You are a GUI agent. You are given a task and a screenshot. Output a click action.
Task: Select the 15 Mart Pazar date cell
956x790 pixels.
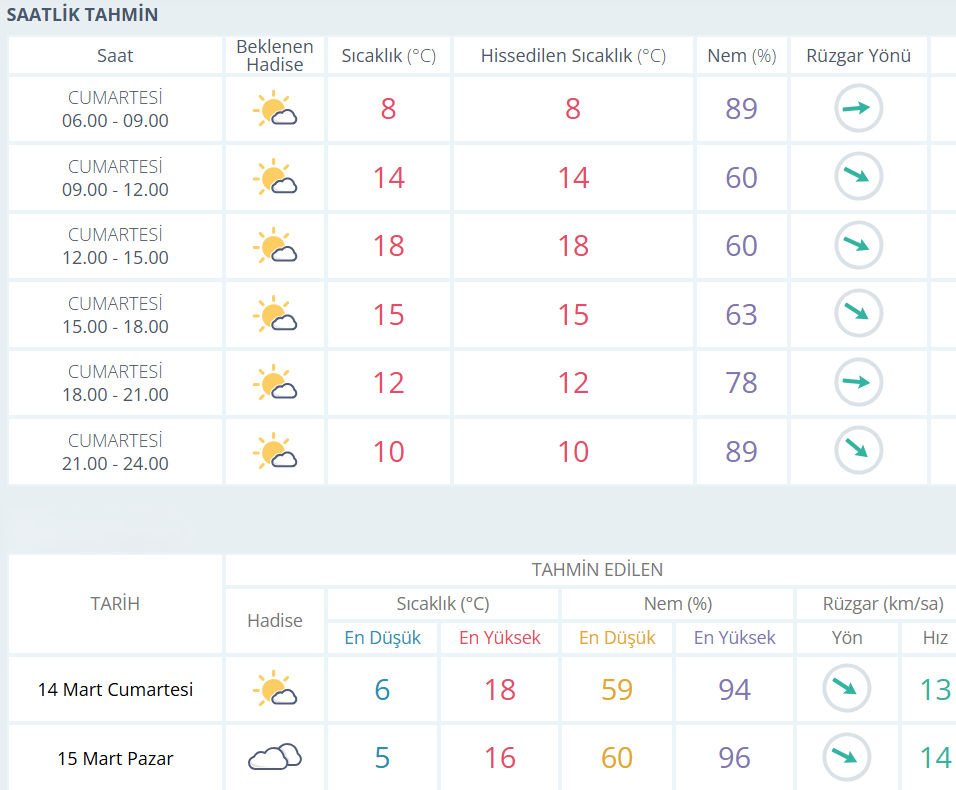pyautogui.click(x=115, y=758)
